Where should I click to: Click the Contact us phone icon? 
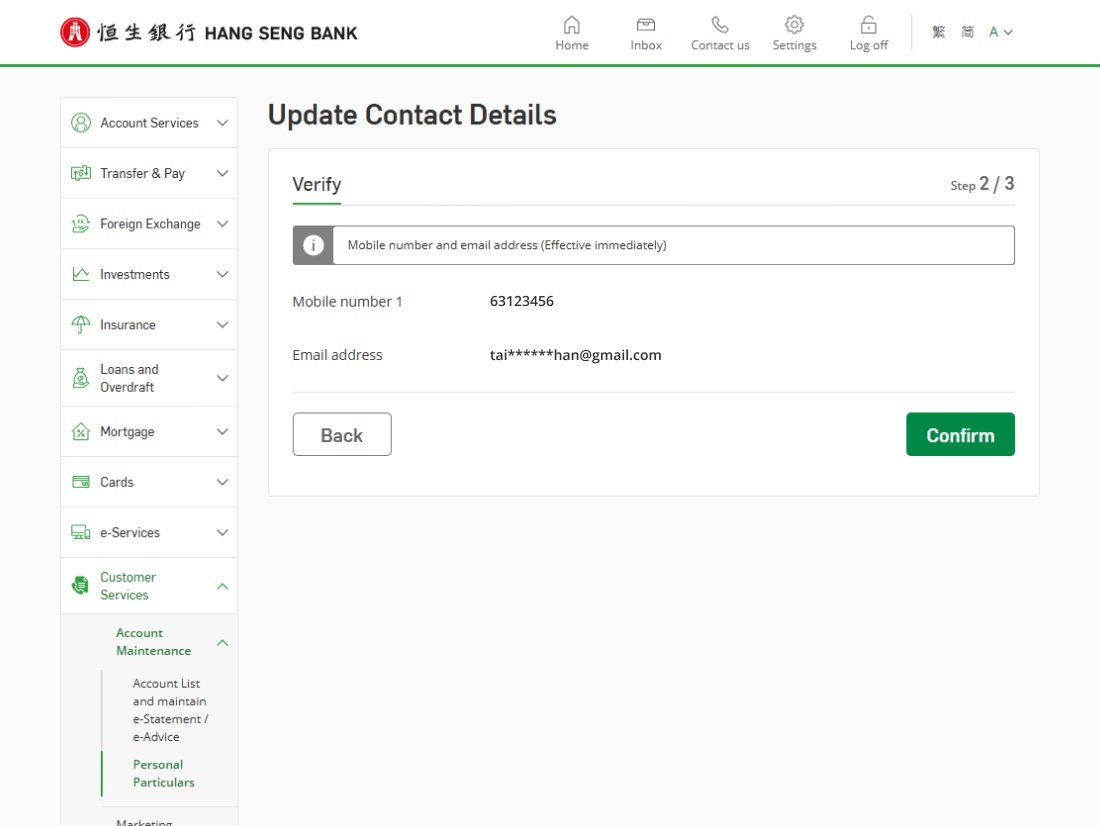(x=720, y=25)
